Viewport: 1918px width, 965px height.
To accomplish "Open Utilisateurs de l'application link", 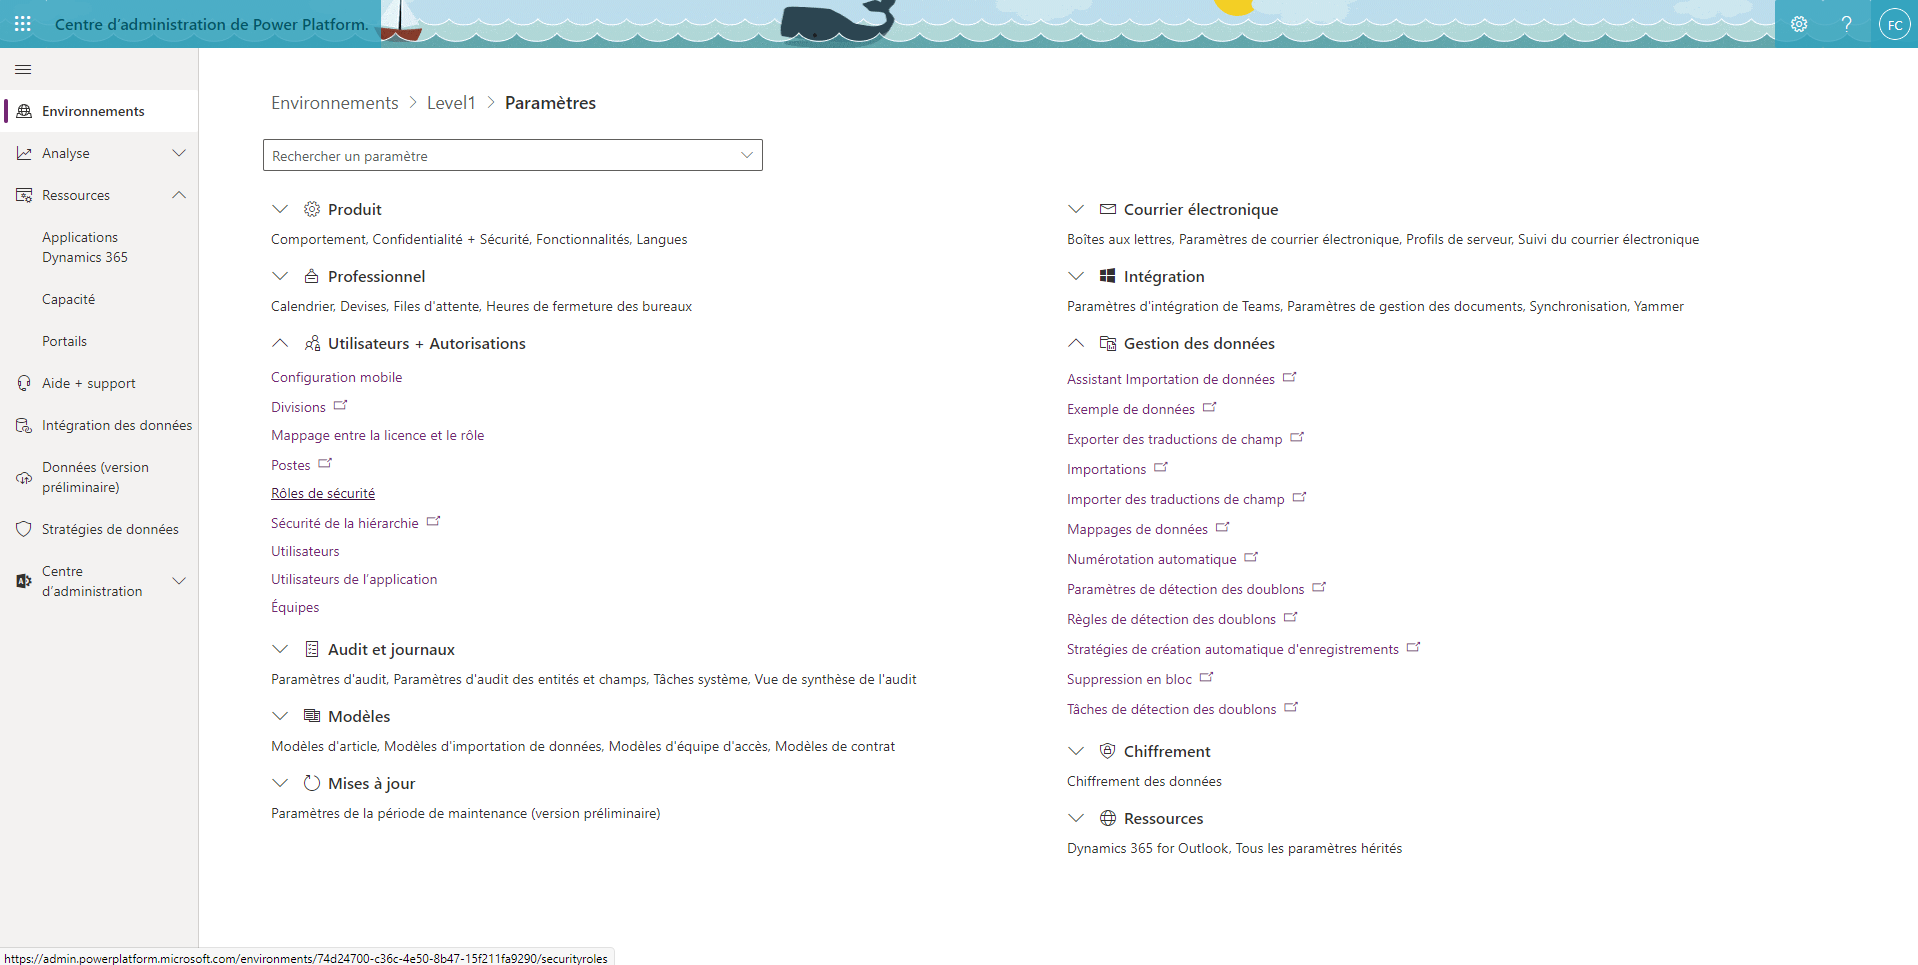I will (354, 579).
